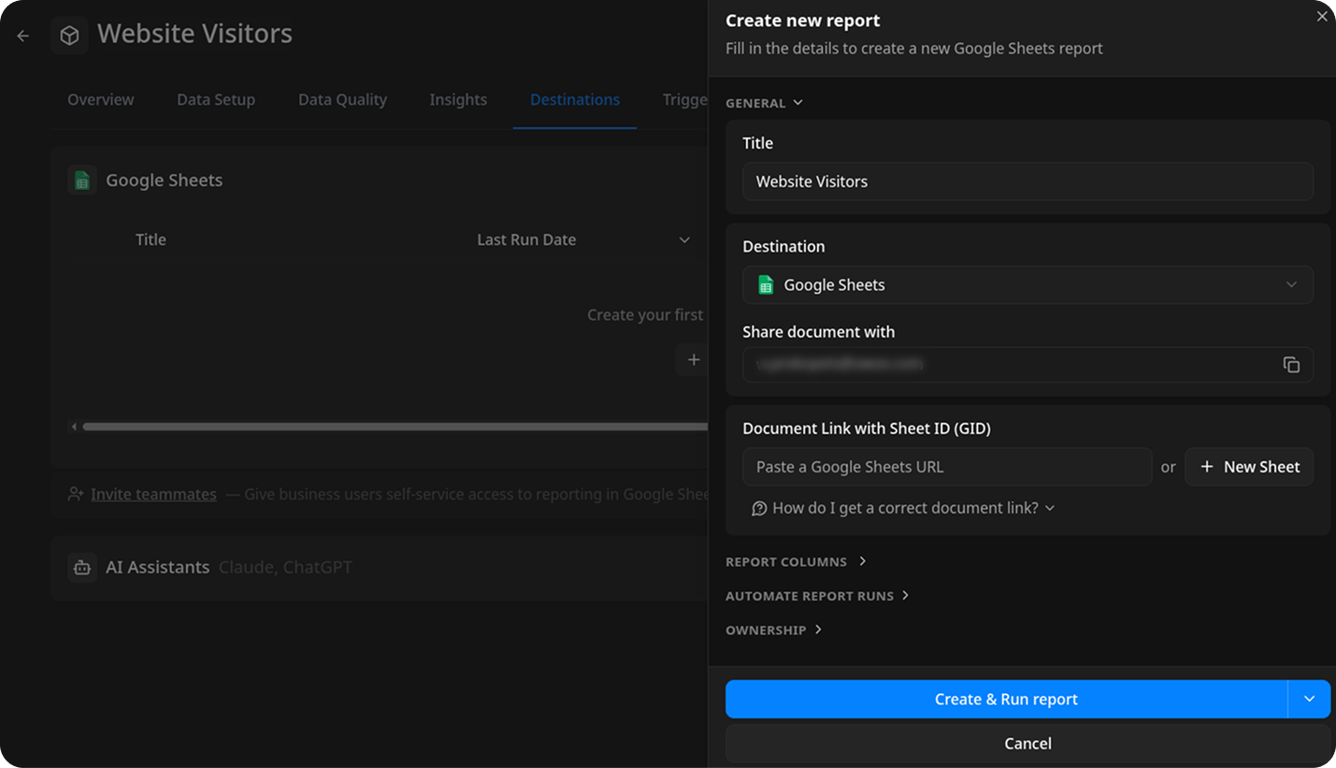Open the Invite teammates link
The width and height of the screenshot is (1336, 768).
tap(154, 494)
